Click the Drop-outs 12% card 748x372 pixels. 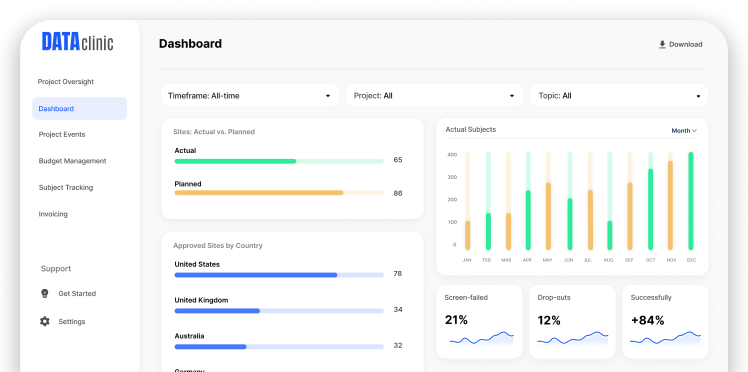click(572, 322)
